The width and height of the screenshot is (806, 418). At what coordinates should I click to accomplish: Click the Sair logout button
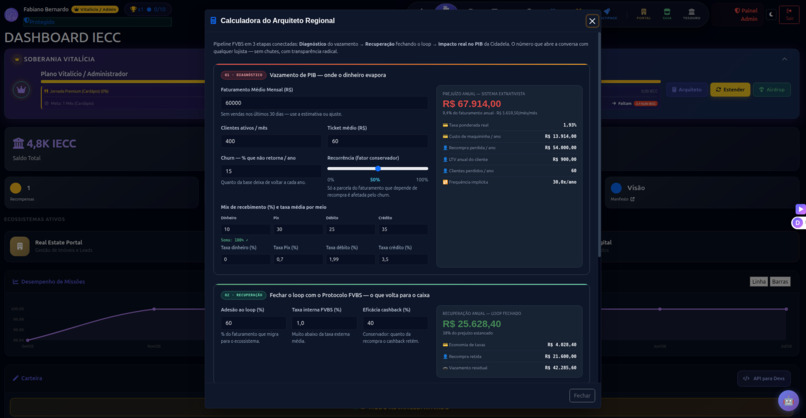[789, 14]
